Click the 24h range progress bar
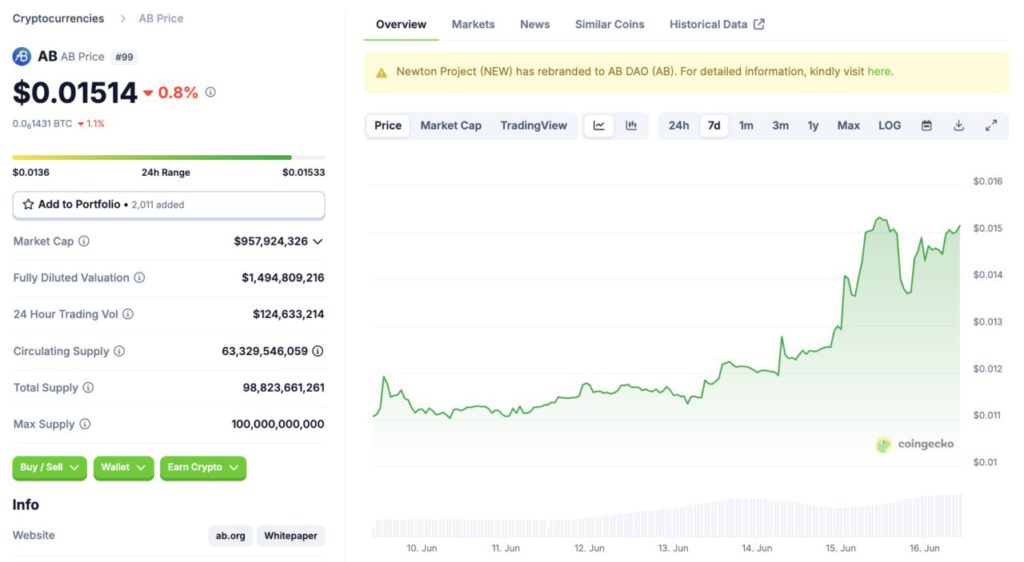The image size is (1024, 562). pos(168,157)
